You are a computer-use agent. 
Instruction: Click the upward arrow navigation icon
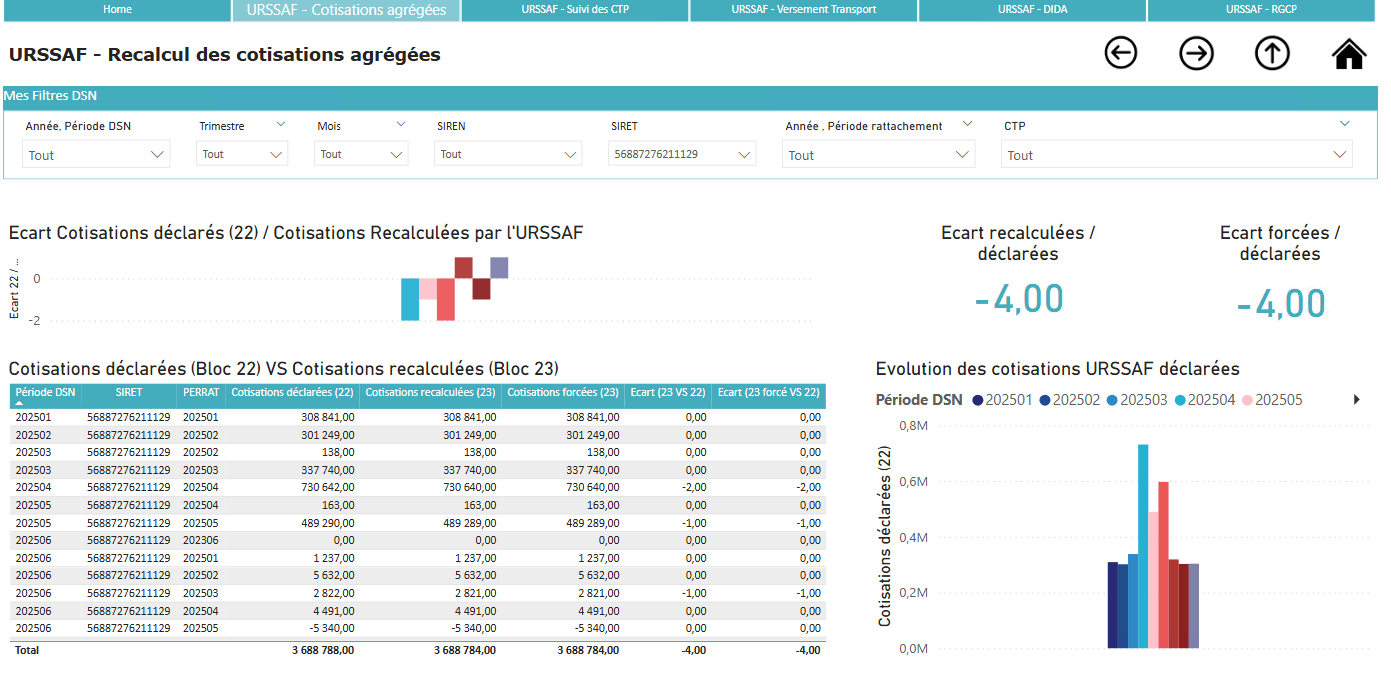coord(1272,53)
